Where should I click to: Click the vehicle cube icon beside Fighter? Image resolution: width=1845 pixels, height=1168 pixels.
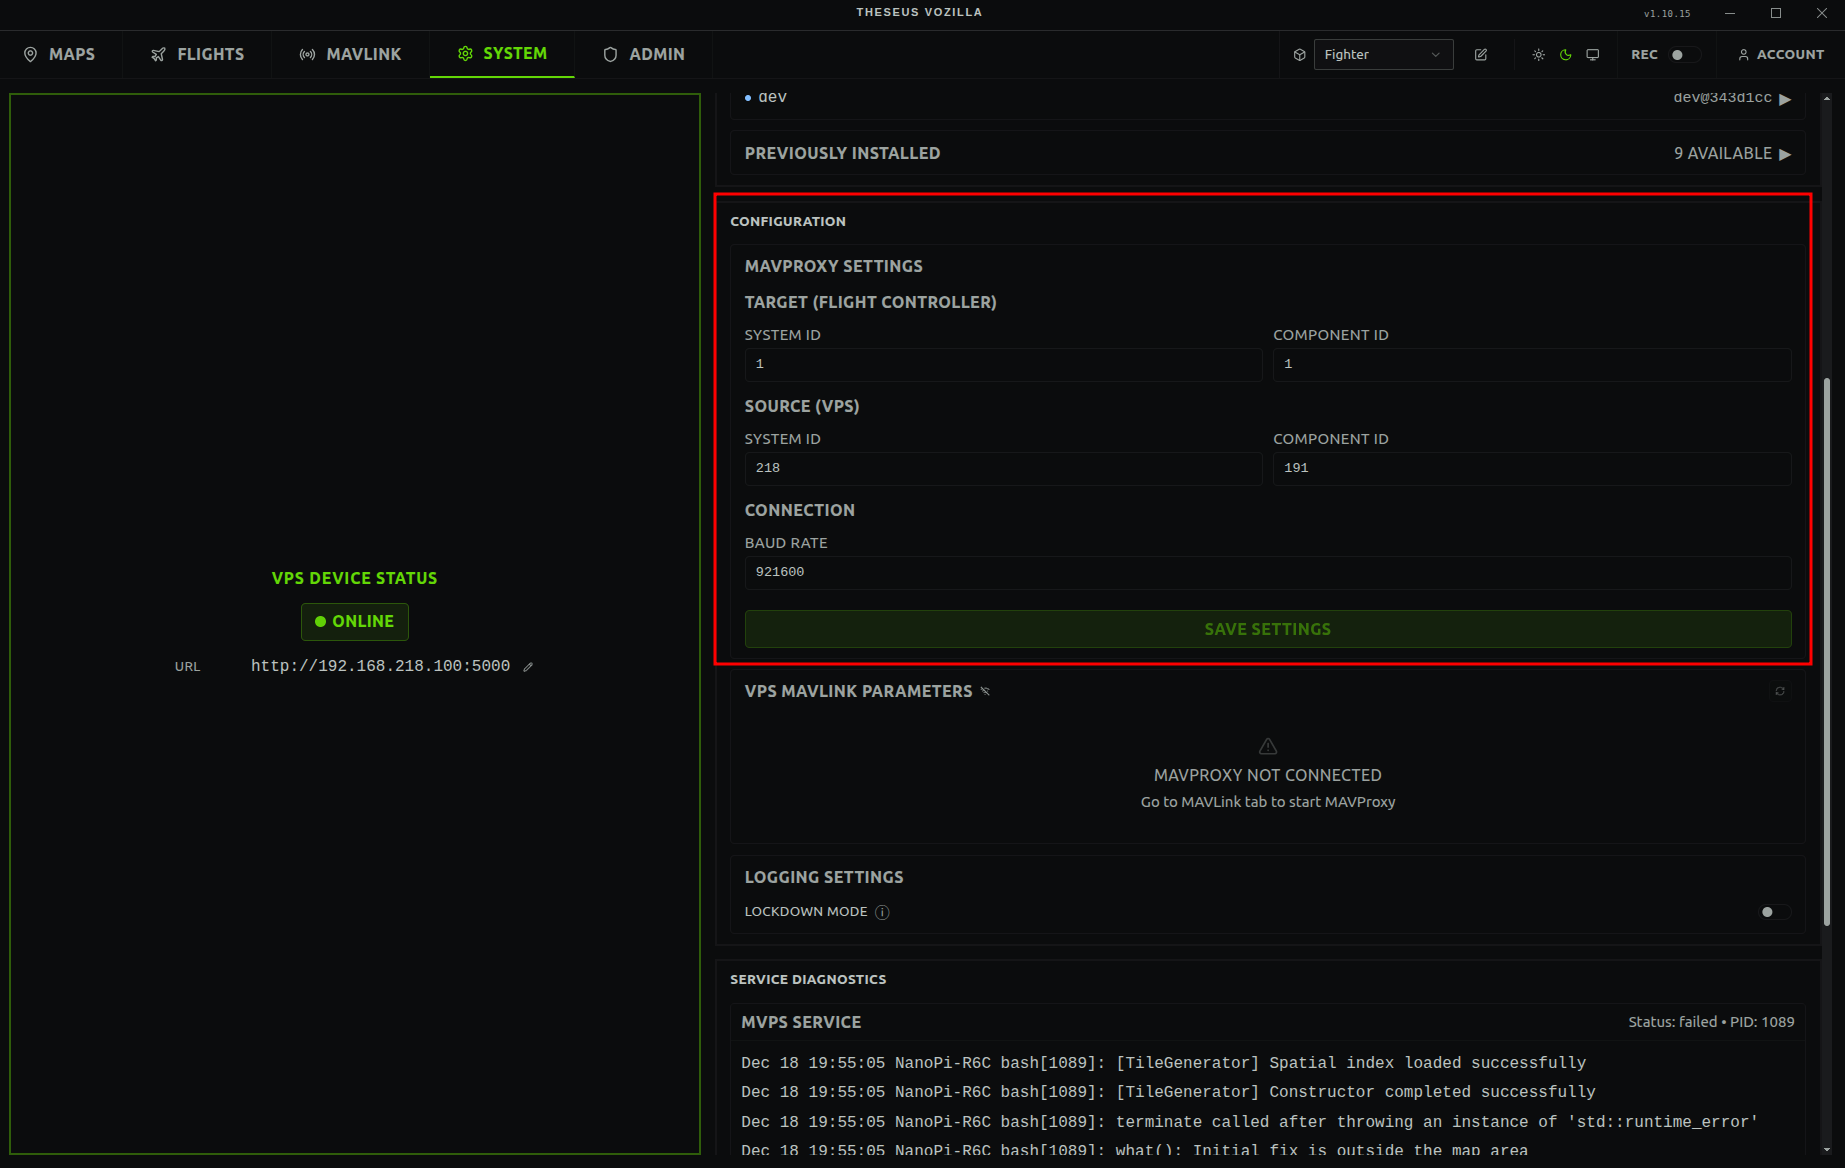1299,55
